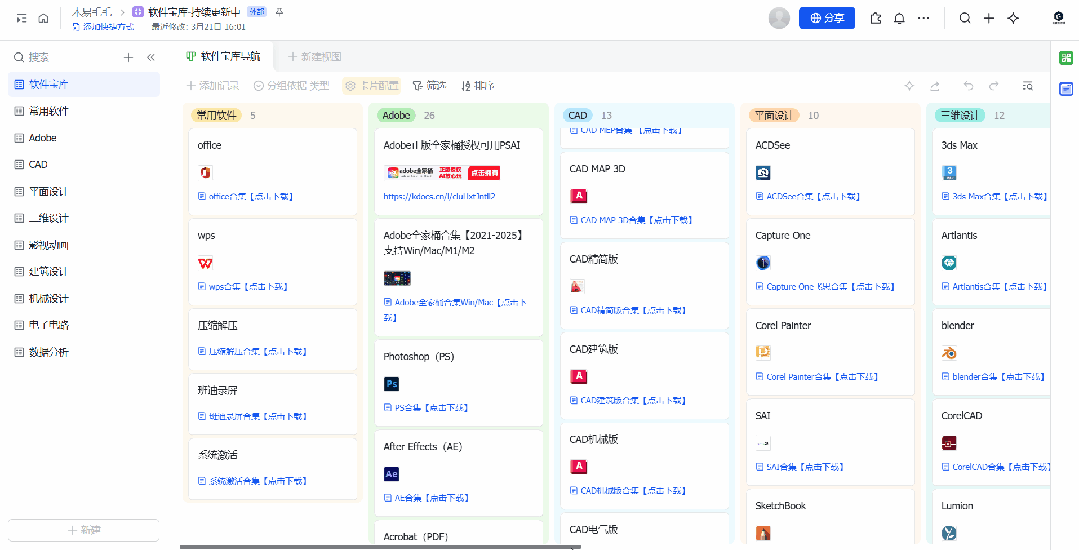Open the SAI合集 download link
Image resolution: width=1079 pixels, height=550 pixels.
pos(799,467)
